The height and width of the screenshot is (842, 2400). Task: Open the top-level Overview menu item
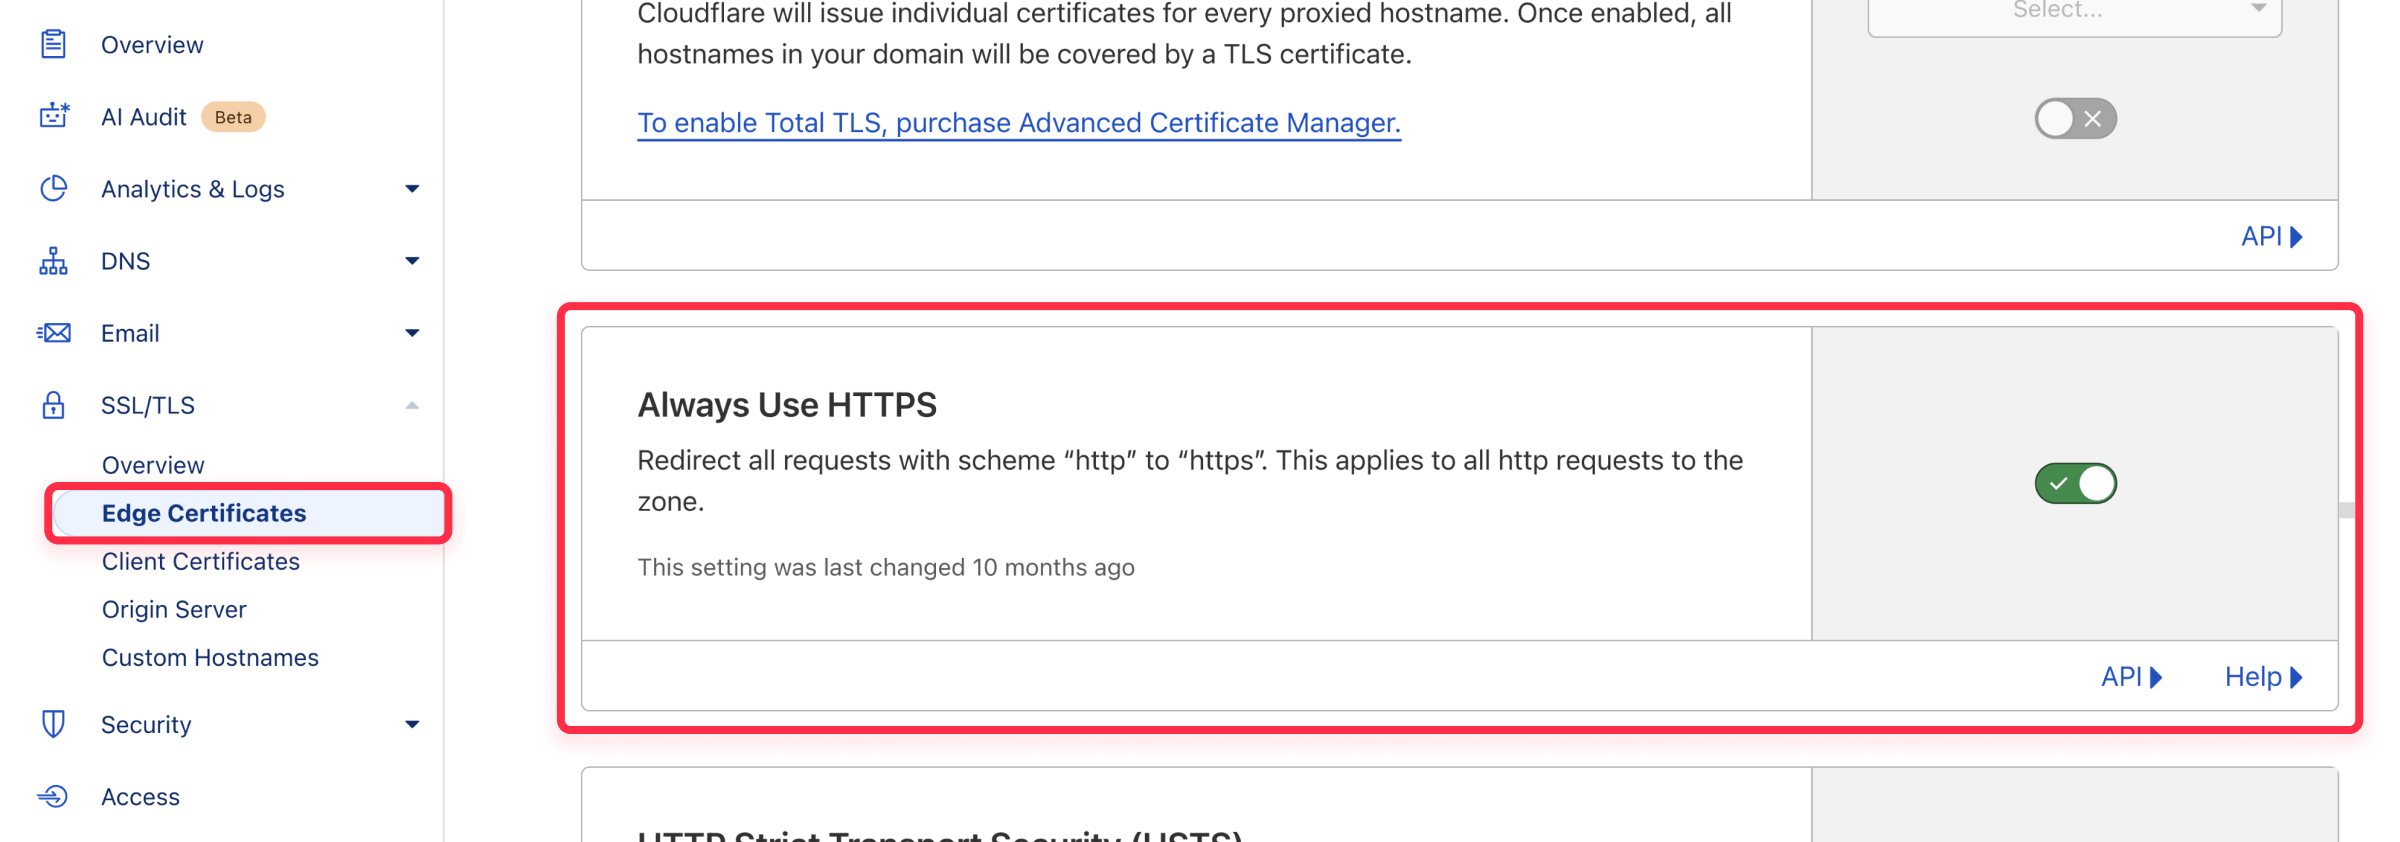tap(152, 45)
